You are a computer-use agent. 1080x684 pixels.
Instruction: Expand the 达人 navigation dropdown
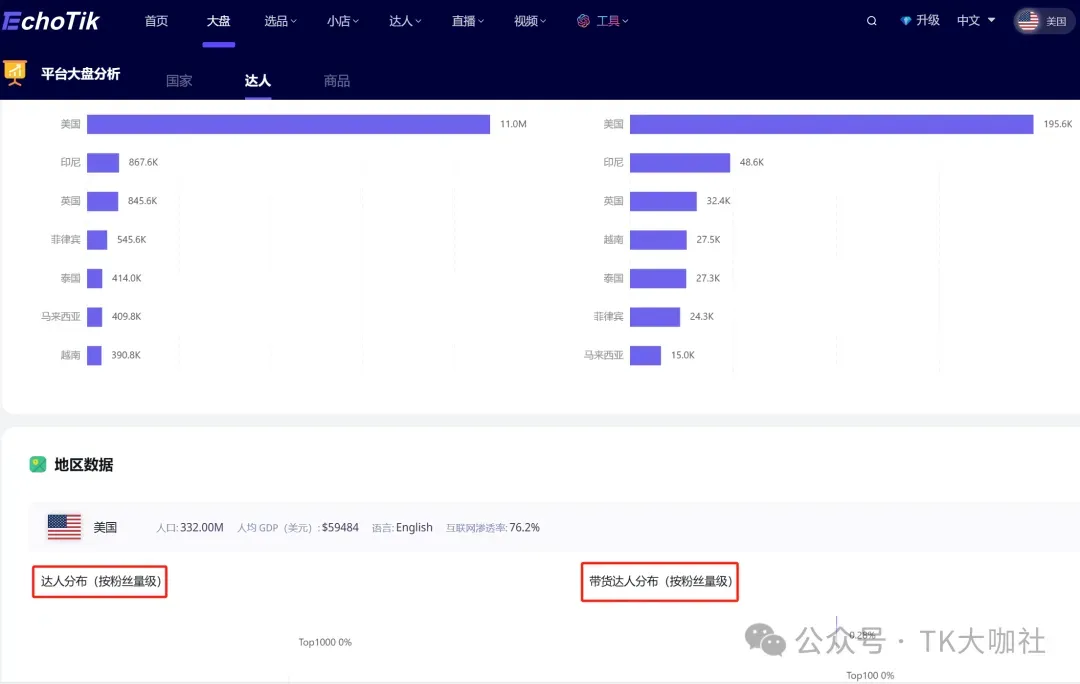click(x=405, y=21)
